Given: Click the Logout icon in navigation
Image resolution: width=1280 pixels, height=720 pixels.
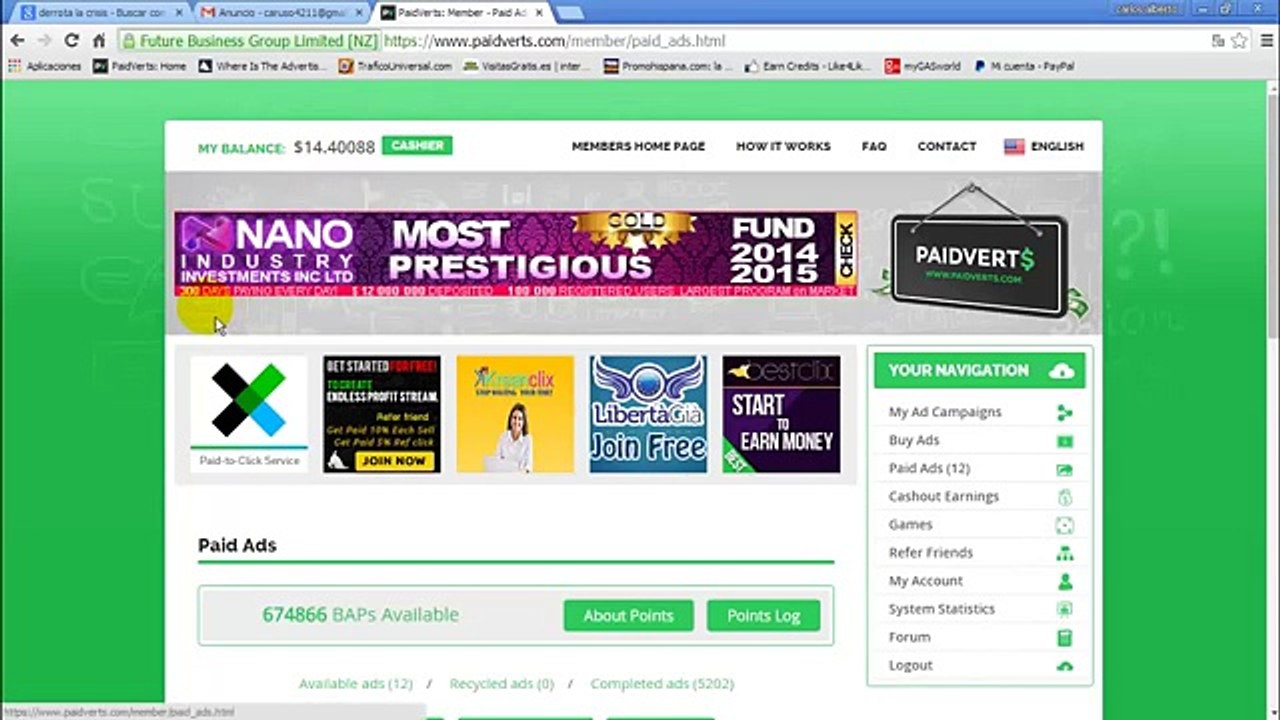Looking at the screenshot, I should [1064, 666].
